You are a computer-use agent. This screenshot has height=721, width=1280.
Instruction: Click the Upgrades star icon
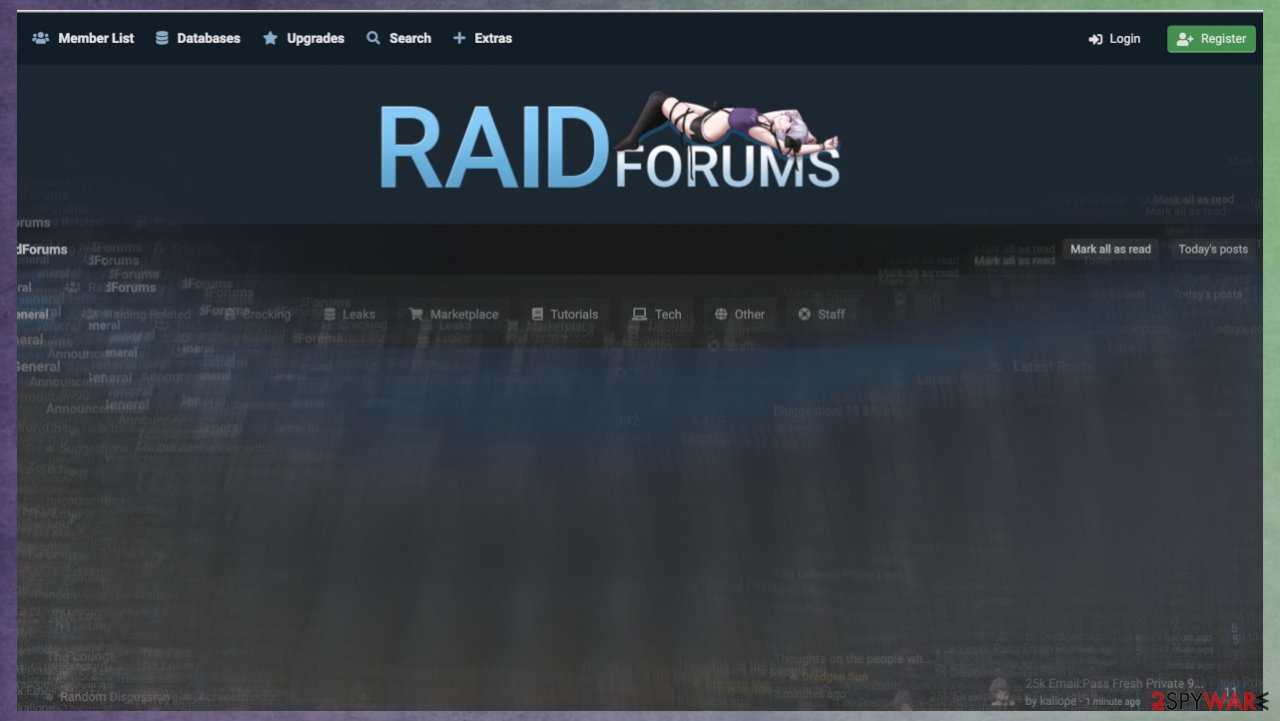pyautogui.click(x=270, y=38)
